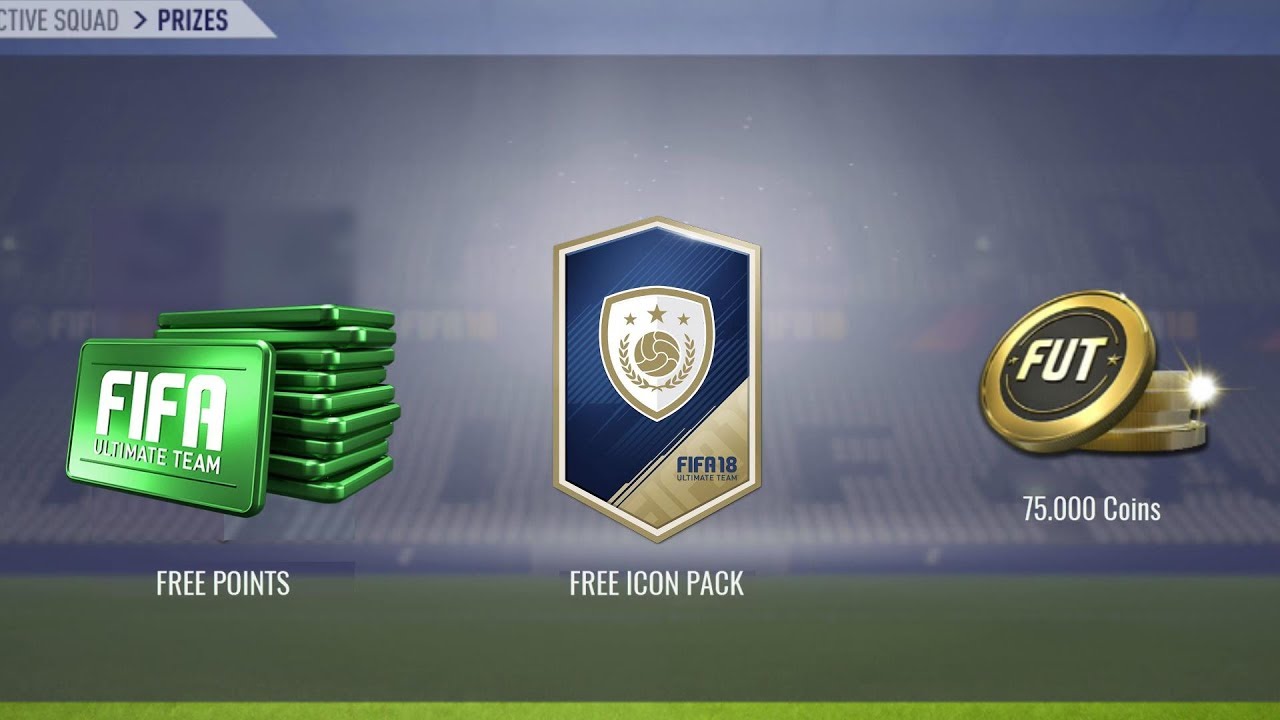This screenshot has width=1280, height=720.
Task: Select the FREE POINTS label
Action: [x=223, y=583]
